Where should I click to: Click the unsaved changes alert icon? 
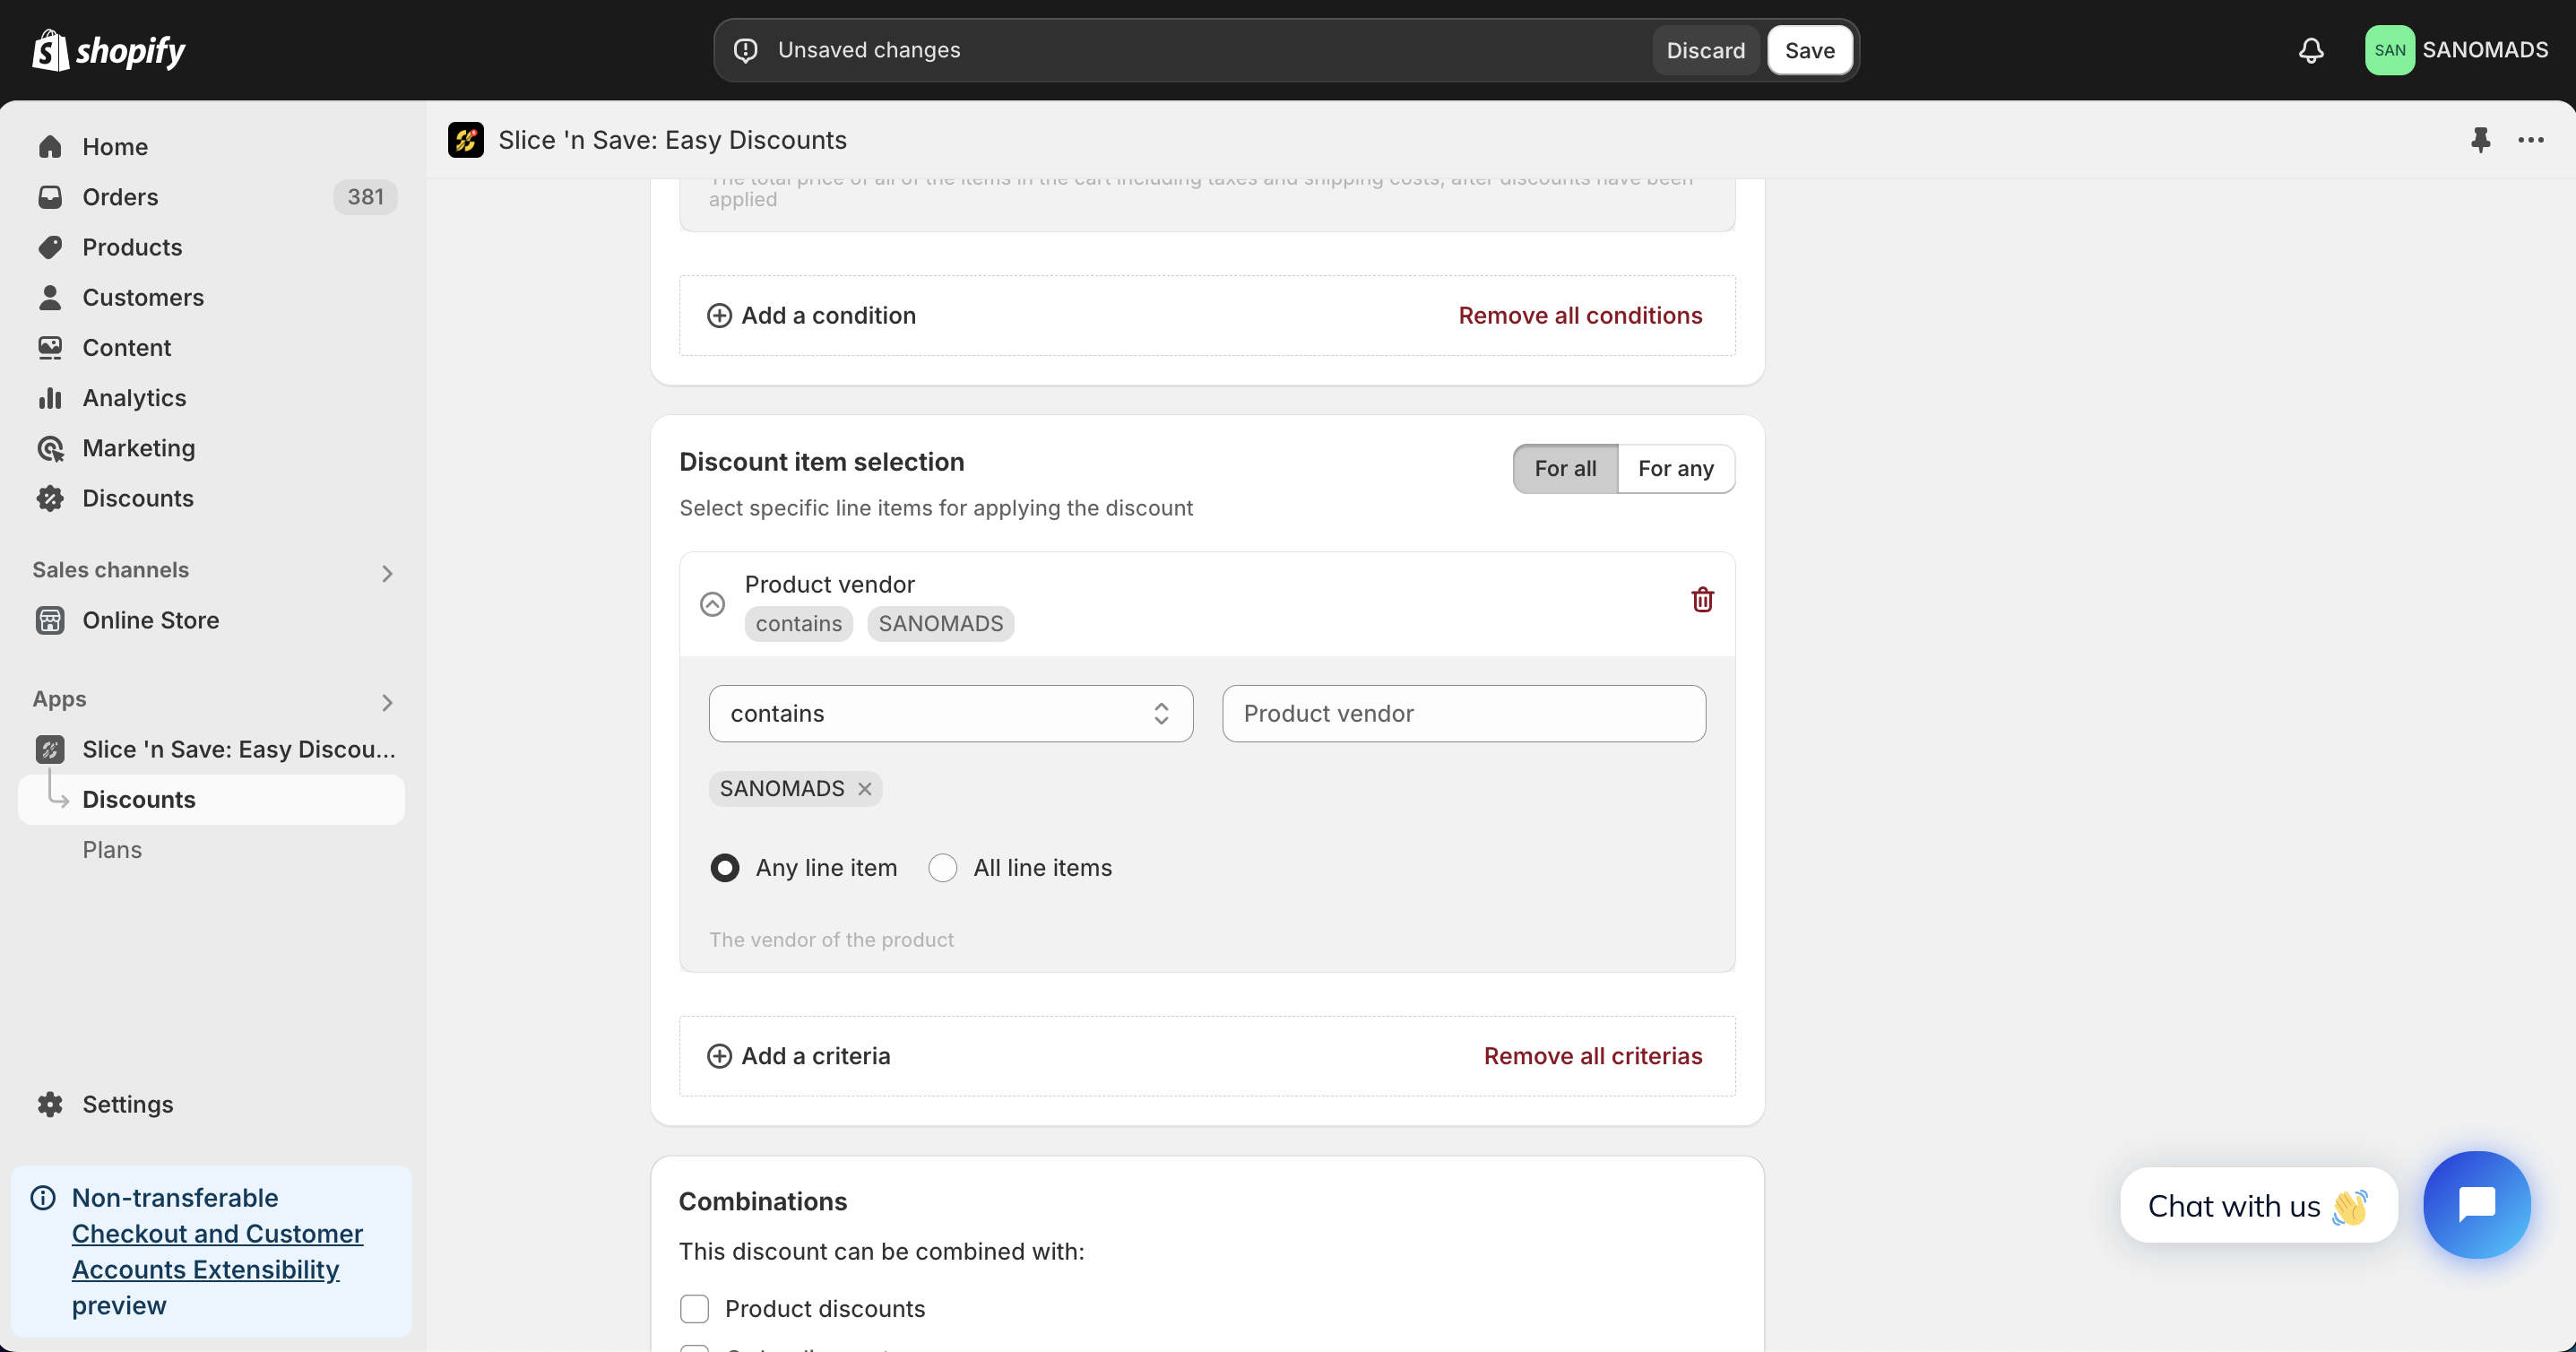click(746, 50)
